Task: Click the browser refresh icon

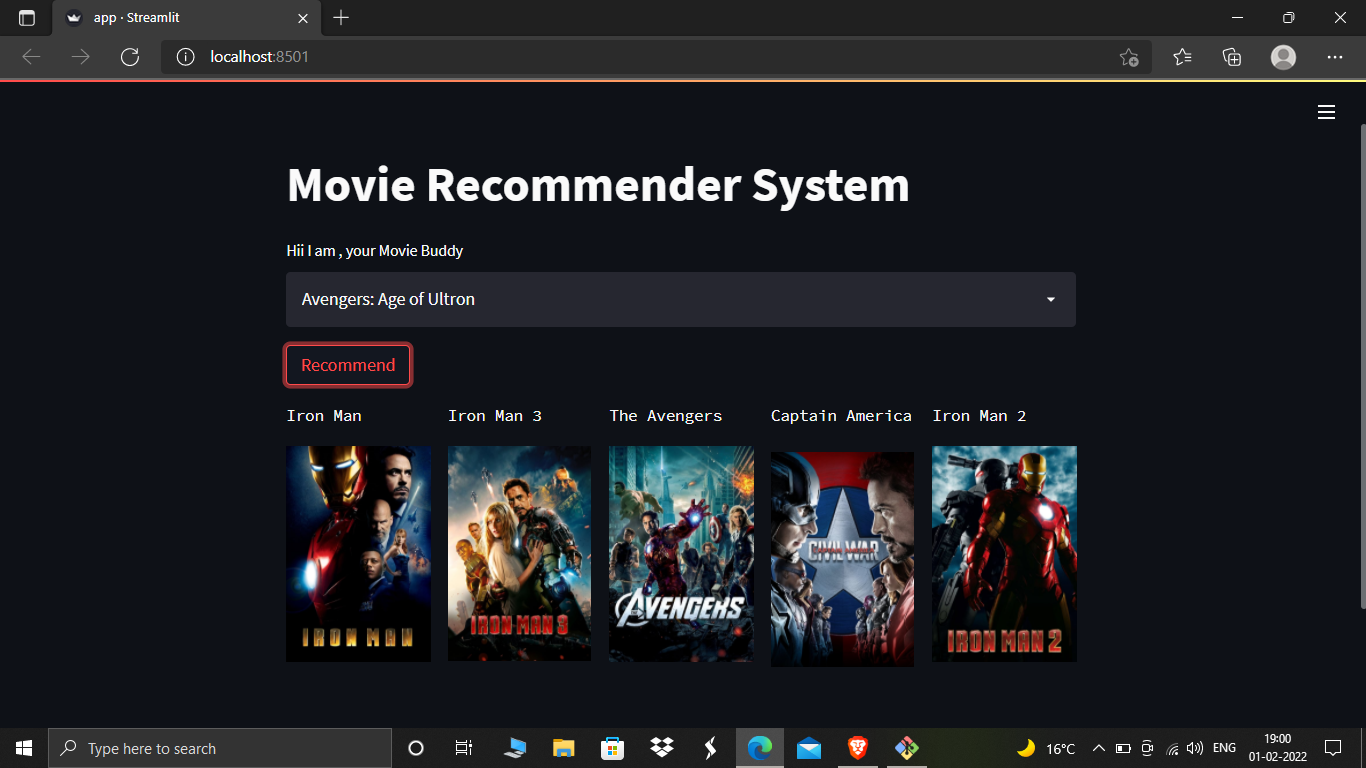Action: (130, 57)
